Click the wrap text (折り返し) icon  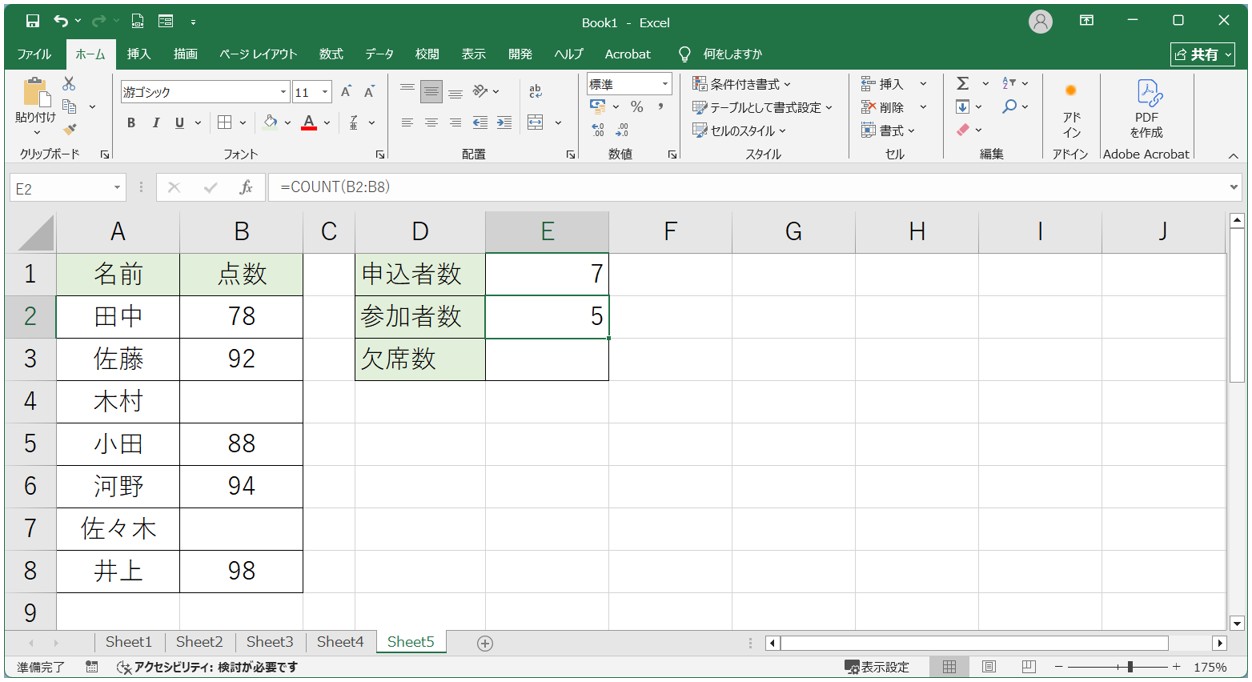click(x=536, y=90)
